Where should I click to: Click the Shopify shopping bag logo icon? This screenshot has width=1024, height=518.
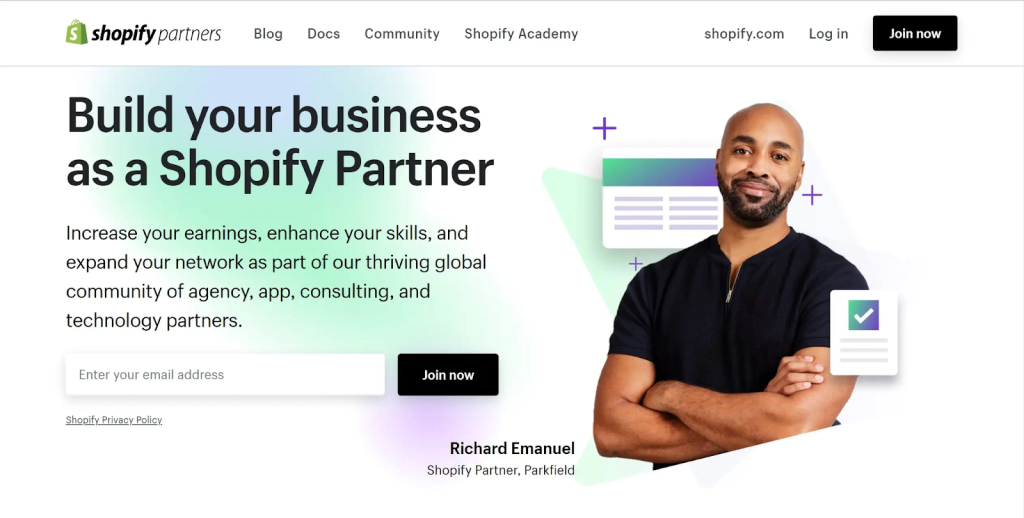76,32
